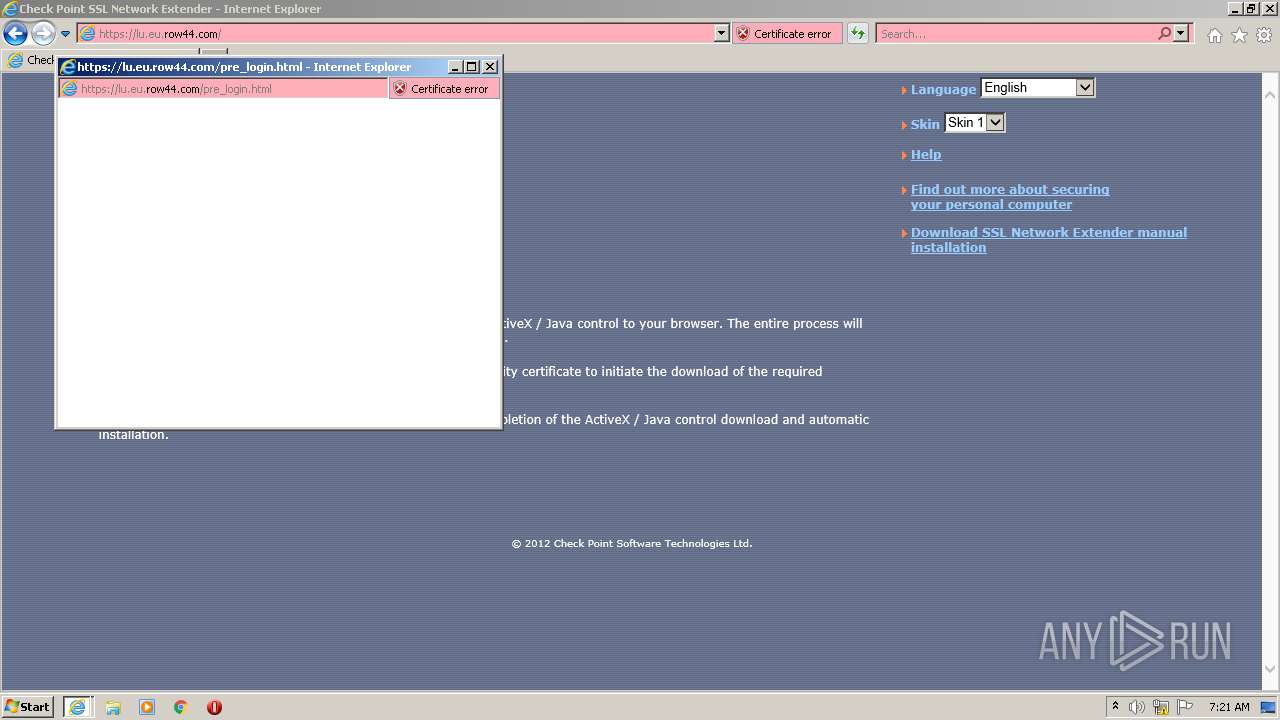
Task: Open the search provider dropdown arrow
Action: [1181, 34]
